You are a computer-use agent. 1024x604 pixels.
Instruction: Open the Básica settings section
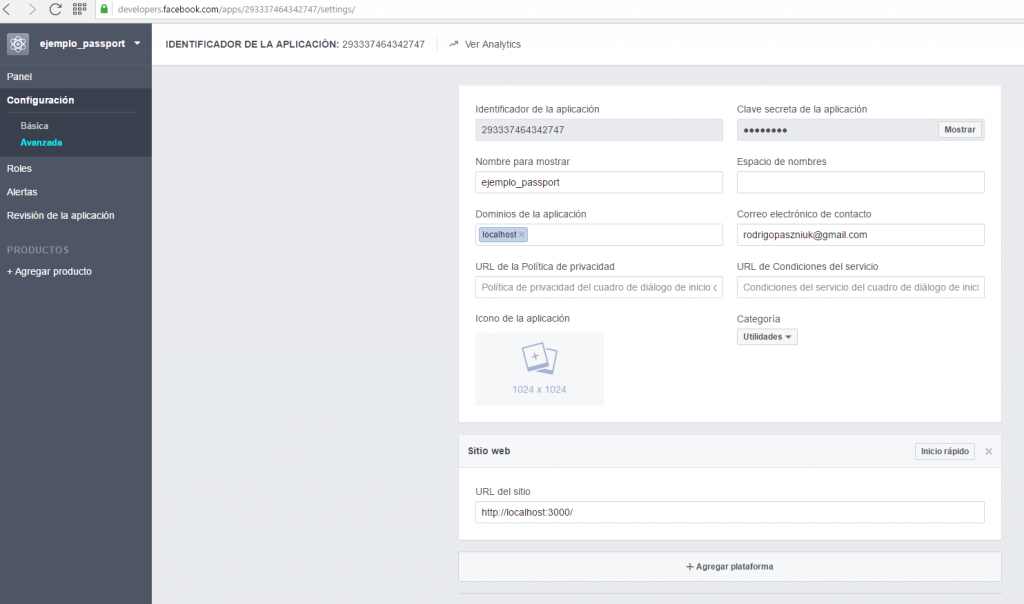pos(34,126)
